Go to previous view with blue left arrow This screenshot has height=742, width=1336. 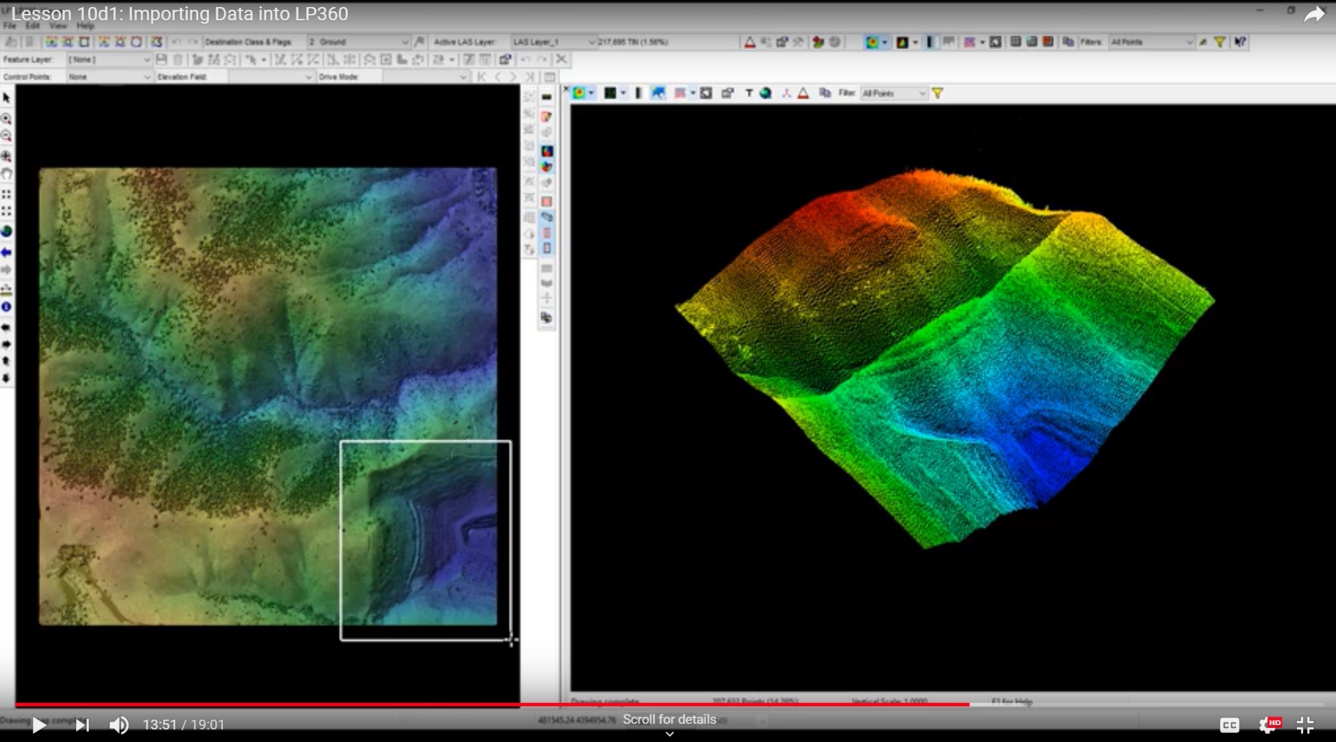[6, 252]
